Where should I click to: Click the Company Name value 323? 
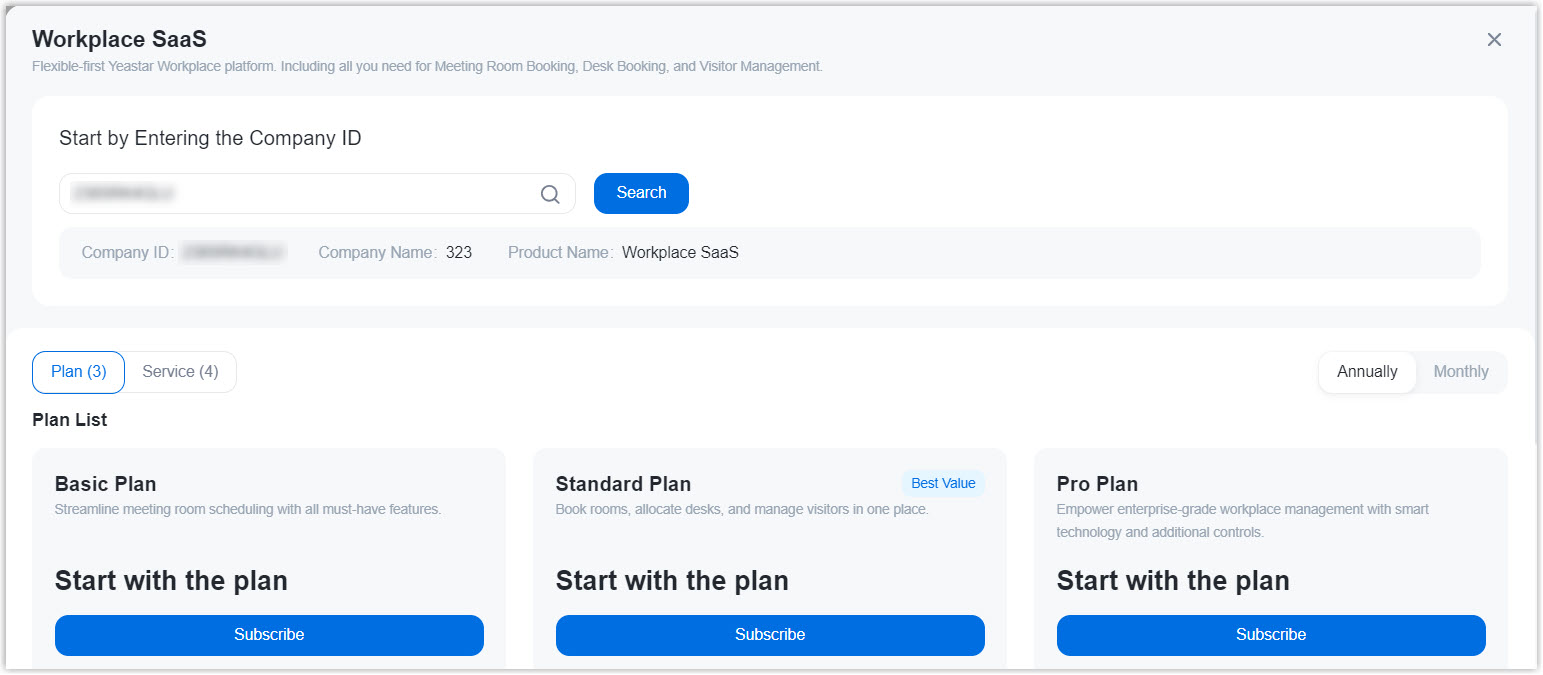point(459,253)
